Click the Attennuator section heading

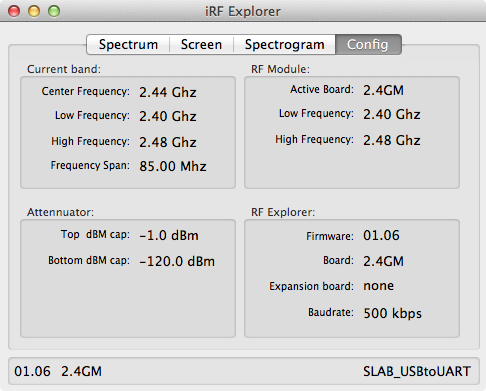pyautogui.click(x=60, y=212)
